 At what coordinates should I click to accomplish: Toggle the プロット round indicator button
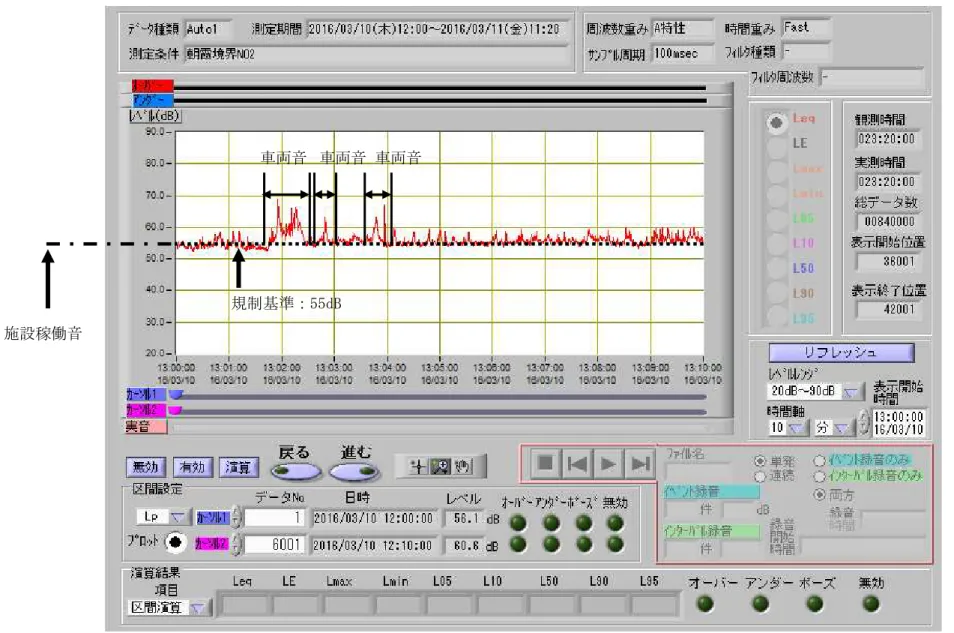pyautogui.click(x=175, y=542)
